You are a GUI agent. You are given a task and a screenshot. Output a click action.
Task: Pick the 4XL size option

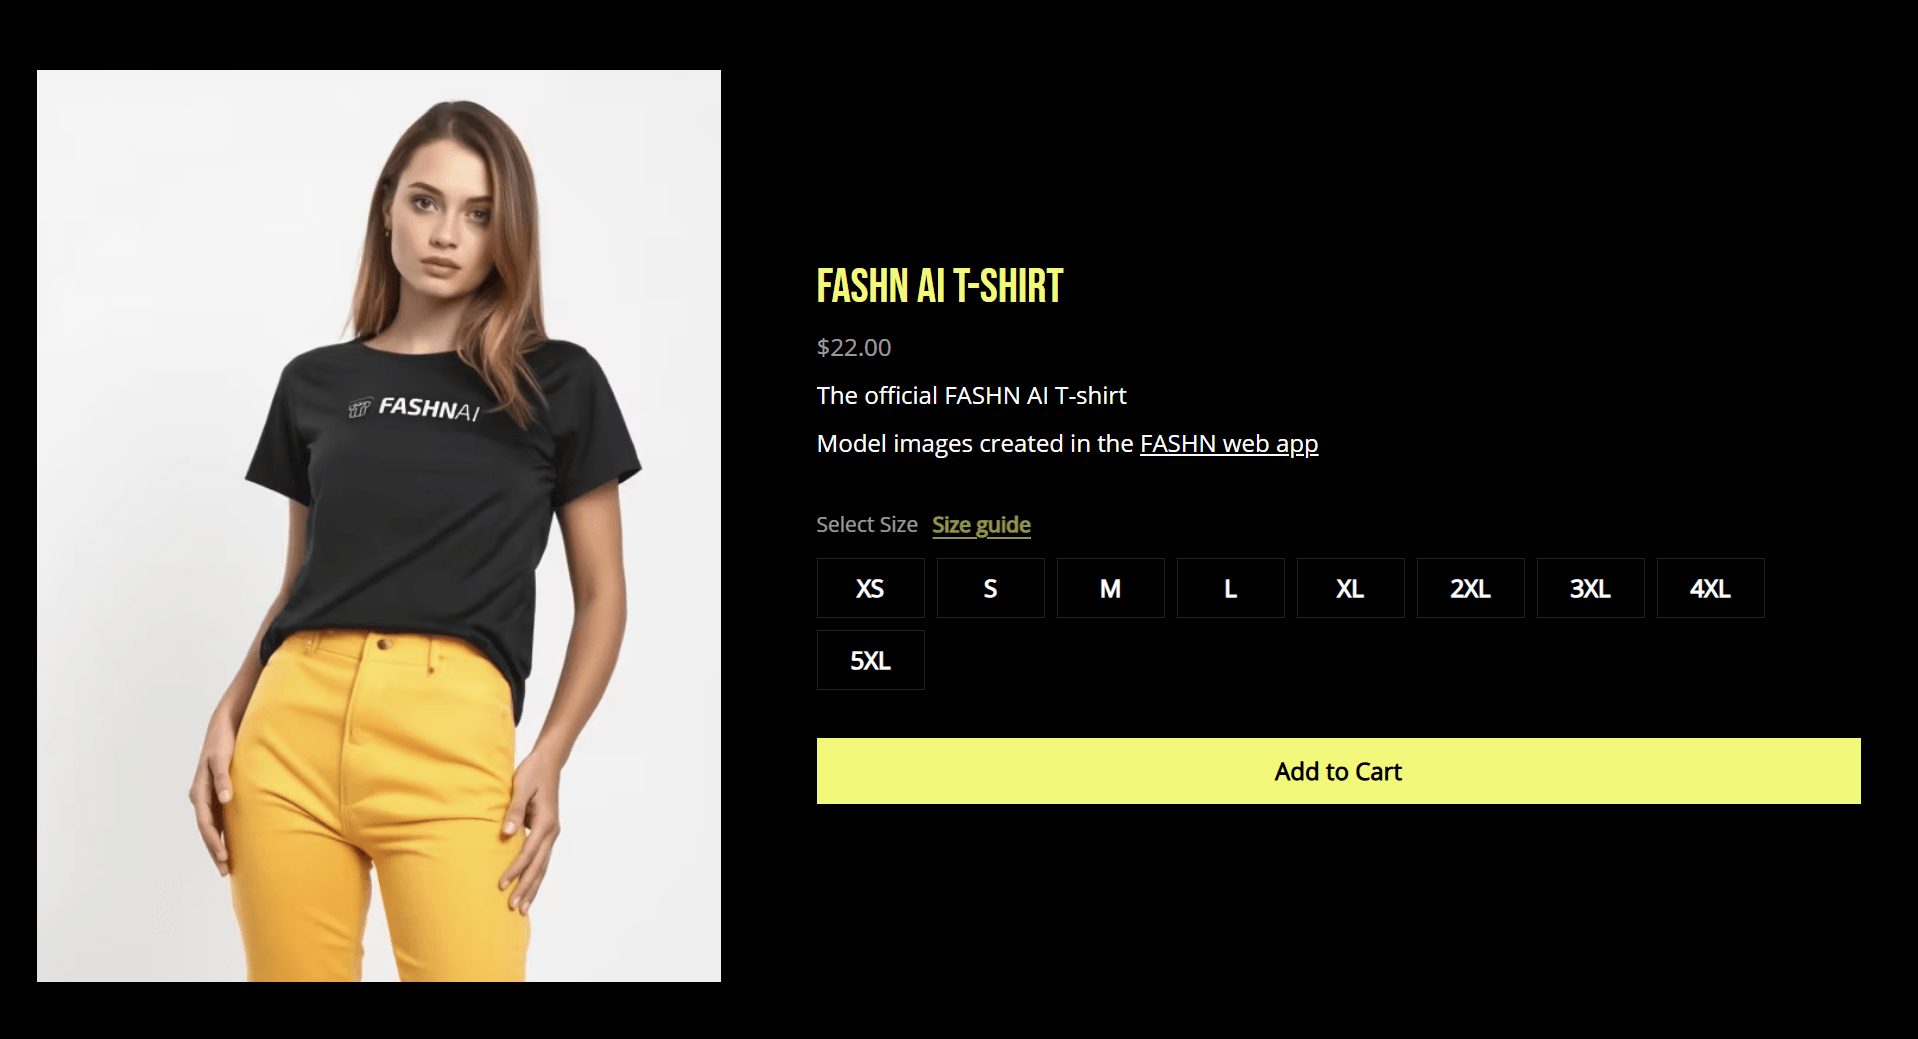click(x=1710, y=588)
